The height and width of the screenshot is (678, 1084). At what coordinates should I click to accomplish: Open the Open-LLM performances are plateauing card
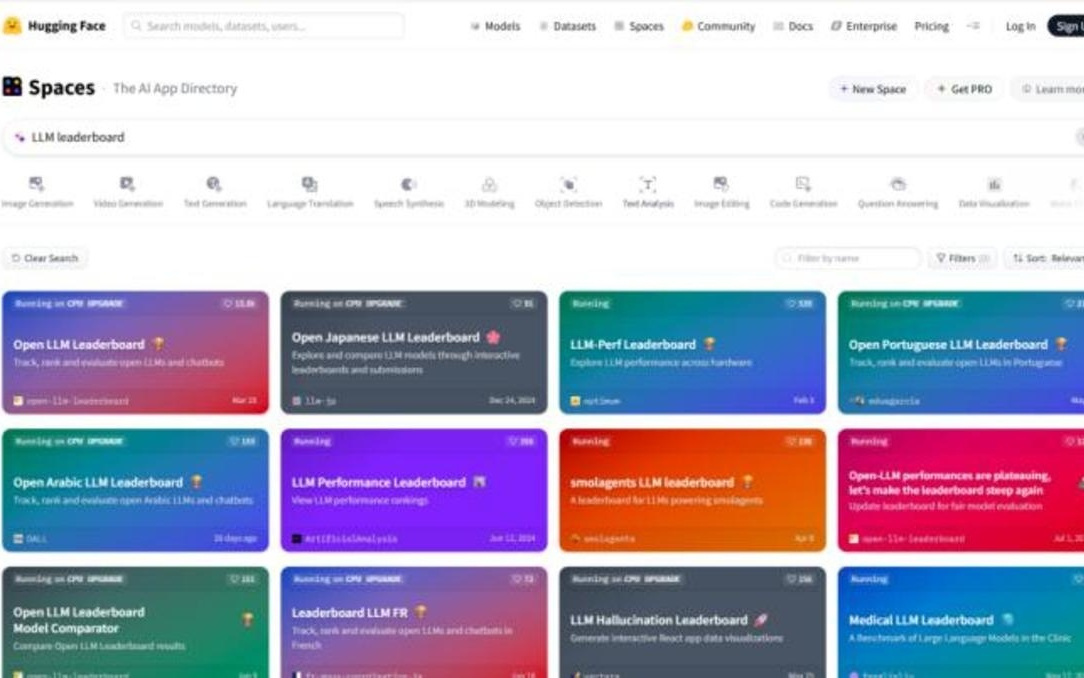point(961,490)
